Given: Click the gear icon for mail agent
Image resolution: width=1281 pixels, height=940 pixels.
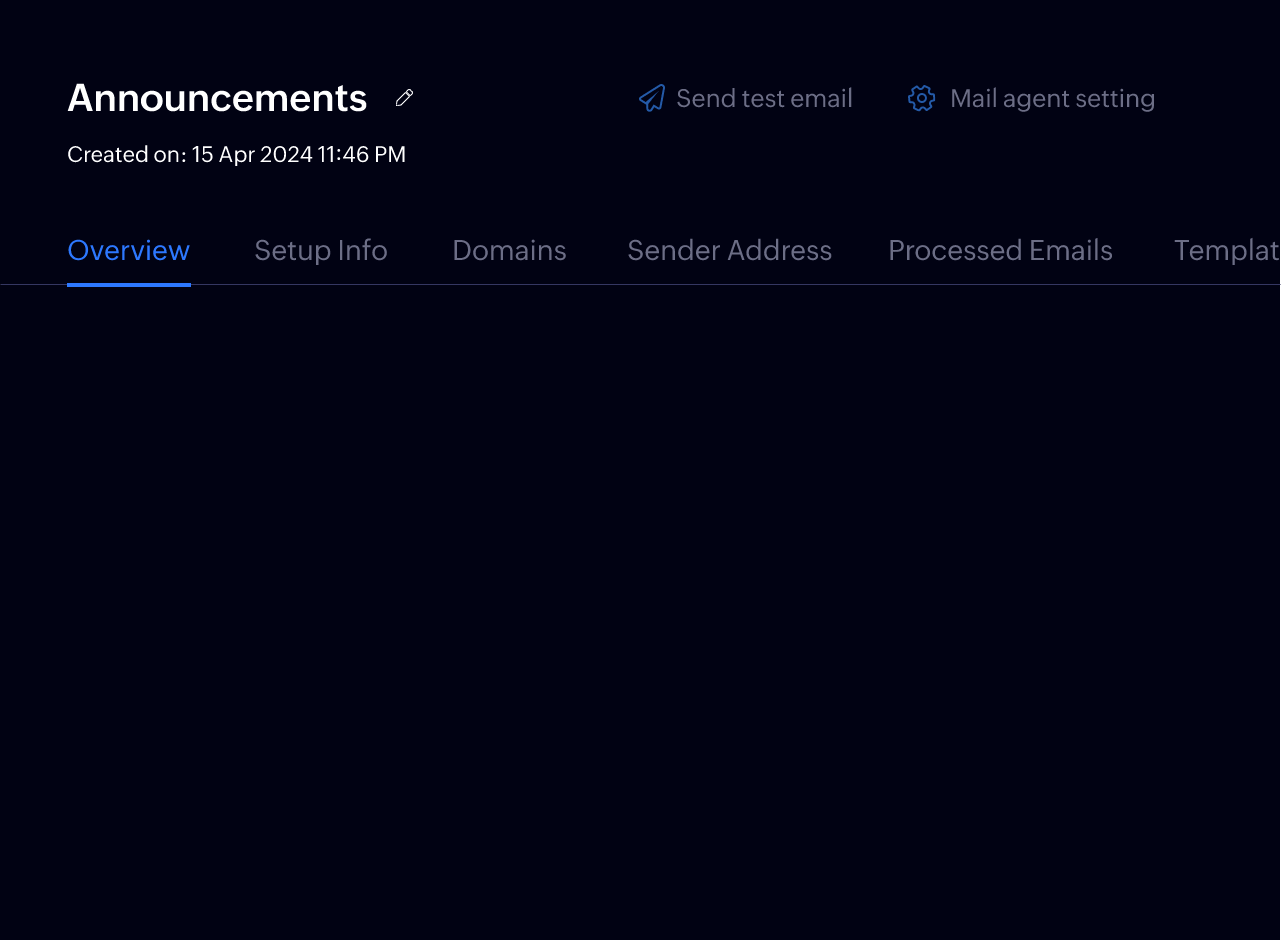Looking at the screenshot, I should (x=921, y=98).
